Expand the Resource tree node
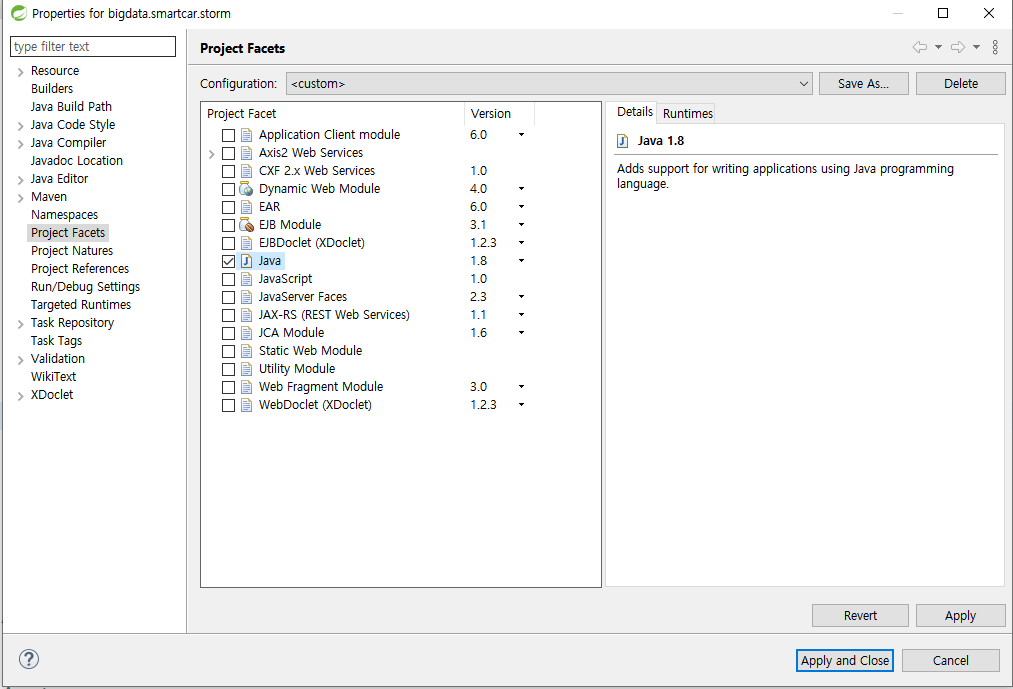 [x=21, y=72]
